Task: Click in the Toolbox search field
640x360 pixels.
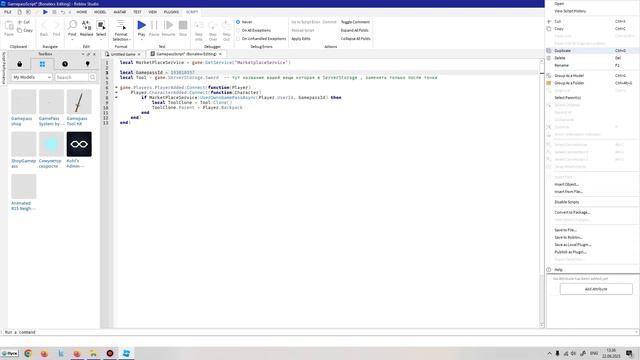Action: 72,77
